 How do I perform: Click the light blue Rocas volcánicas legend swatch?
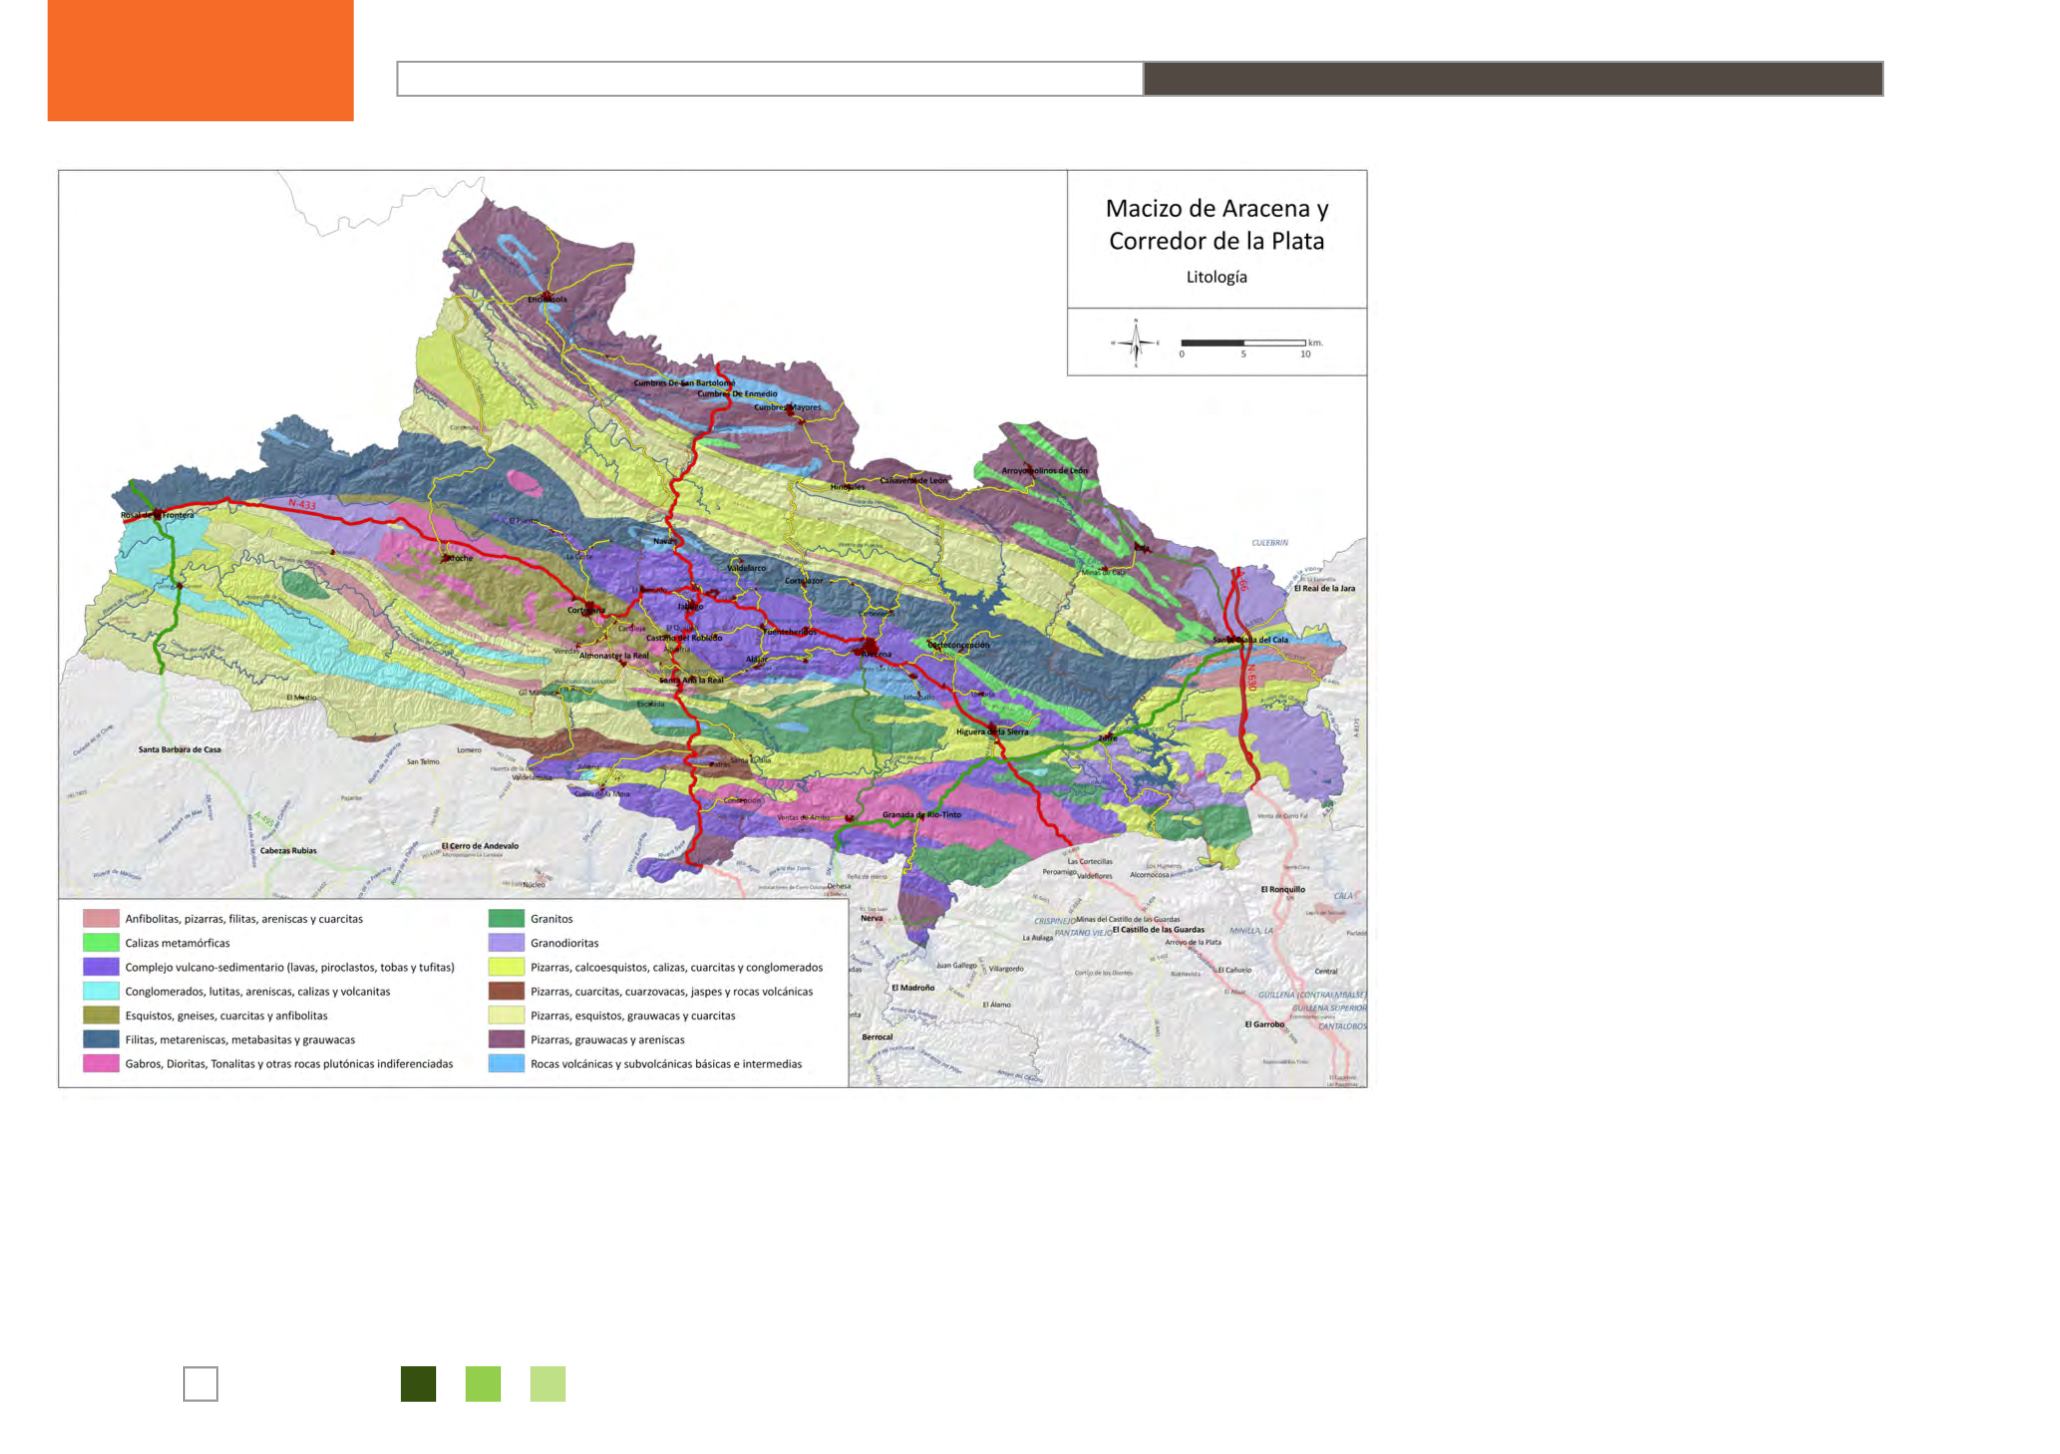507,1063
